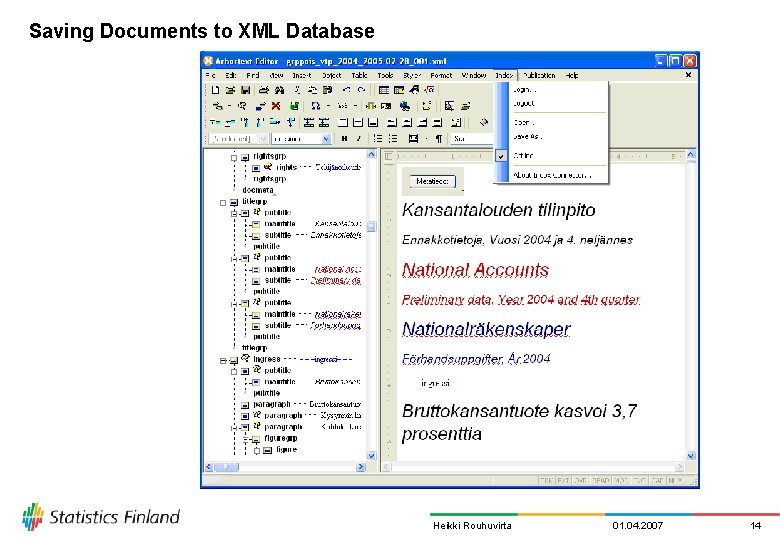Toggle the checked Offline menu entry
Screen dimensions: 780x540
pos(551,156)
